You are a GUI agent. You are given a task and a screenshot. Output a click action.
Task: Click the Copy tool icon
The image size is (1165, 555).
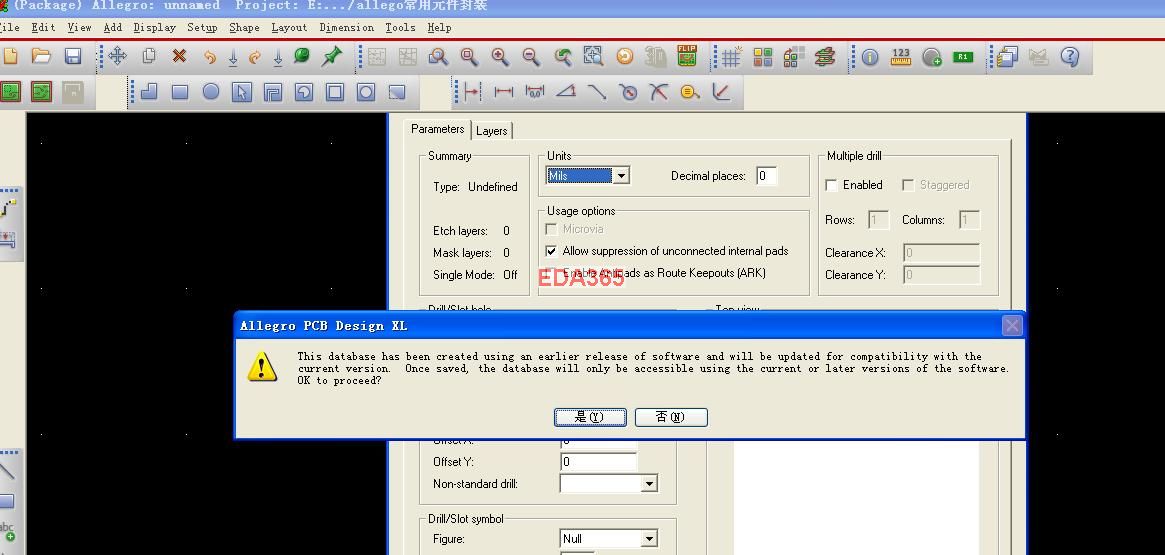149,56
